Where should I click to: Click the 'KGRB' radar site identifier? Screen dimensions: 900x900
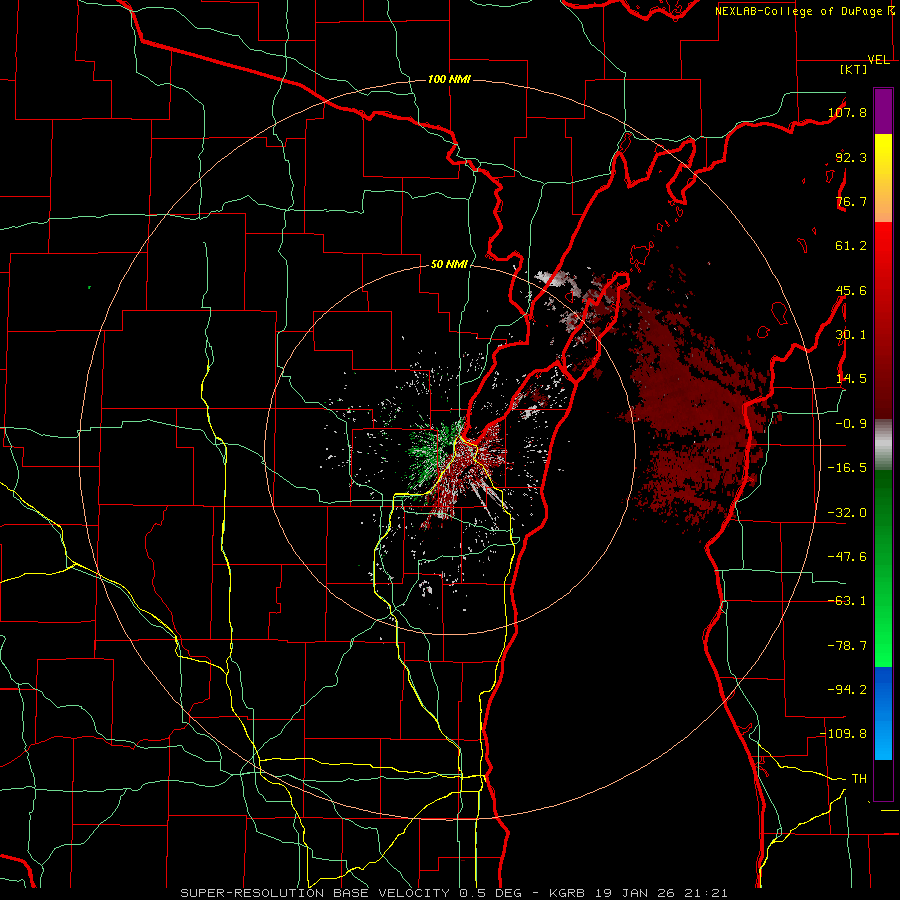coord(568,893)
